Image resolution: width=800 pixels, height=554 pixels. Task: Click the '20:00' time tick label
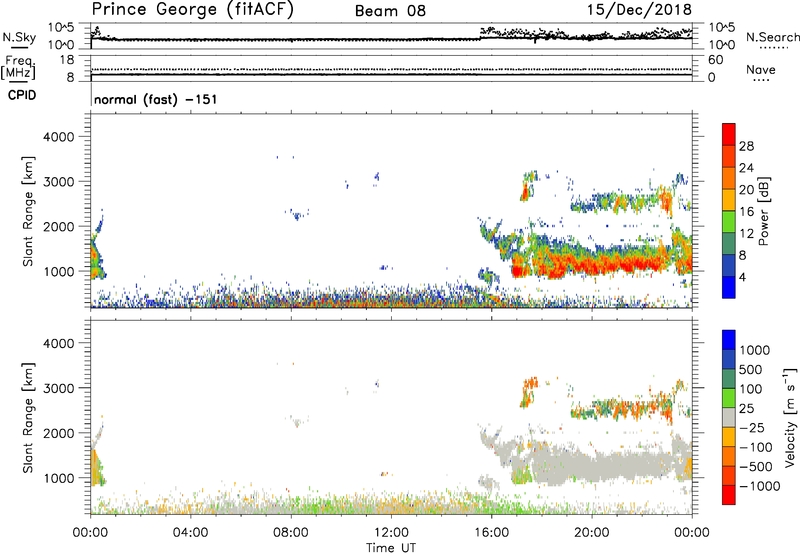coord(591,533)
